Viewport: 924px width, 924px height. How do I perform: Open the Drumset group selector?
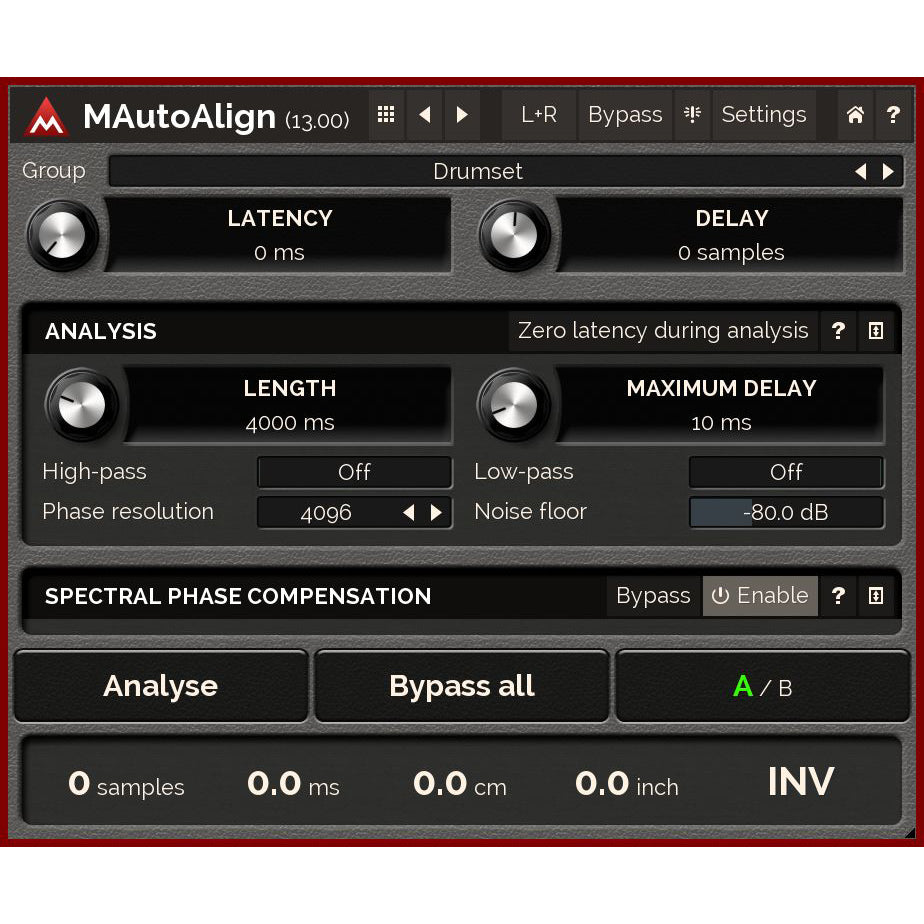(478, 171)
